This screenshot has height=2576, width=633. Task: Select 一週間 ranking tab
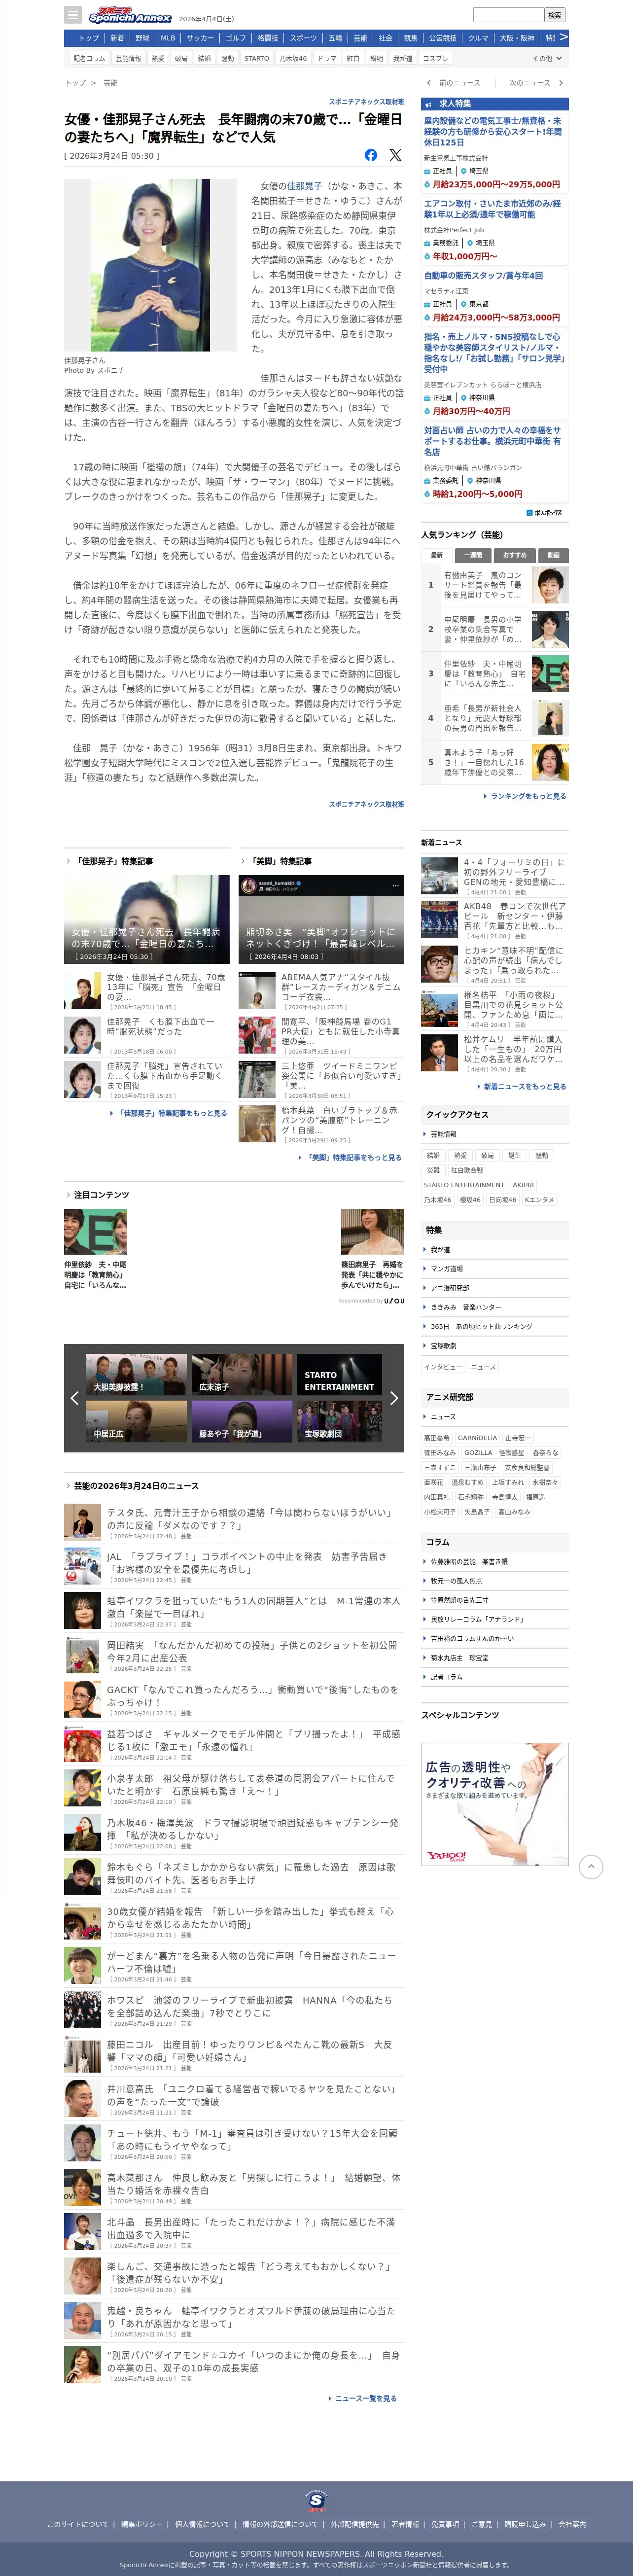click(473, 555)
